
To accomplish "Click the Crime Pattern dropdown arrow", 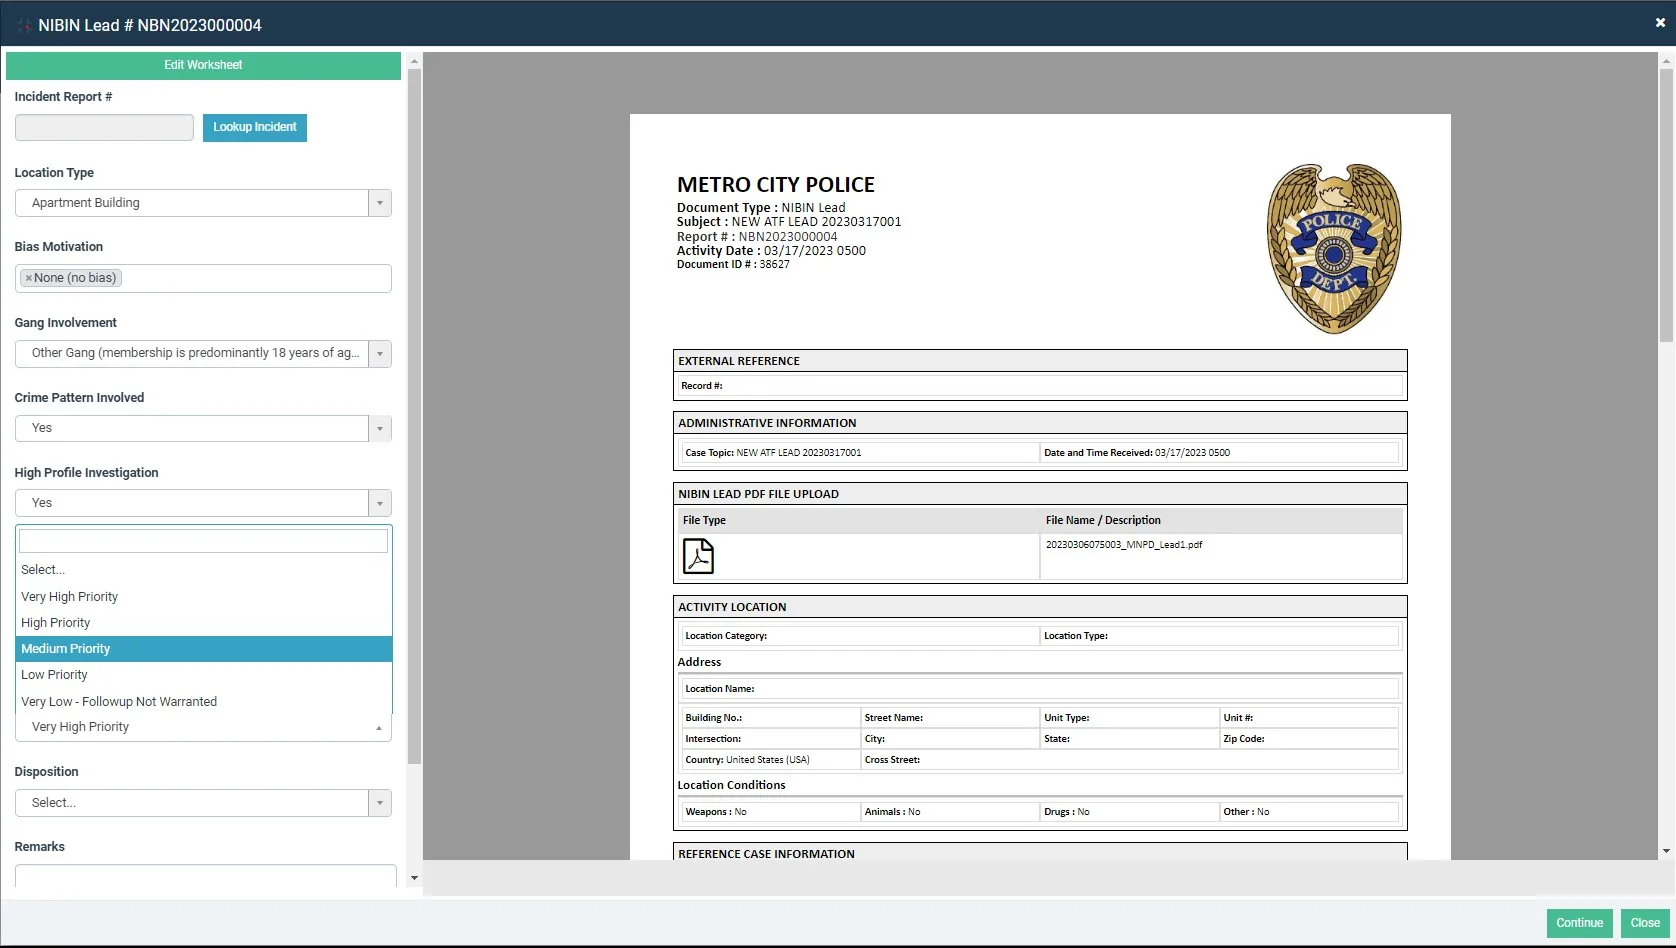I will coord(378,428).
